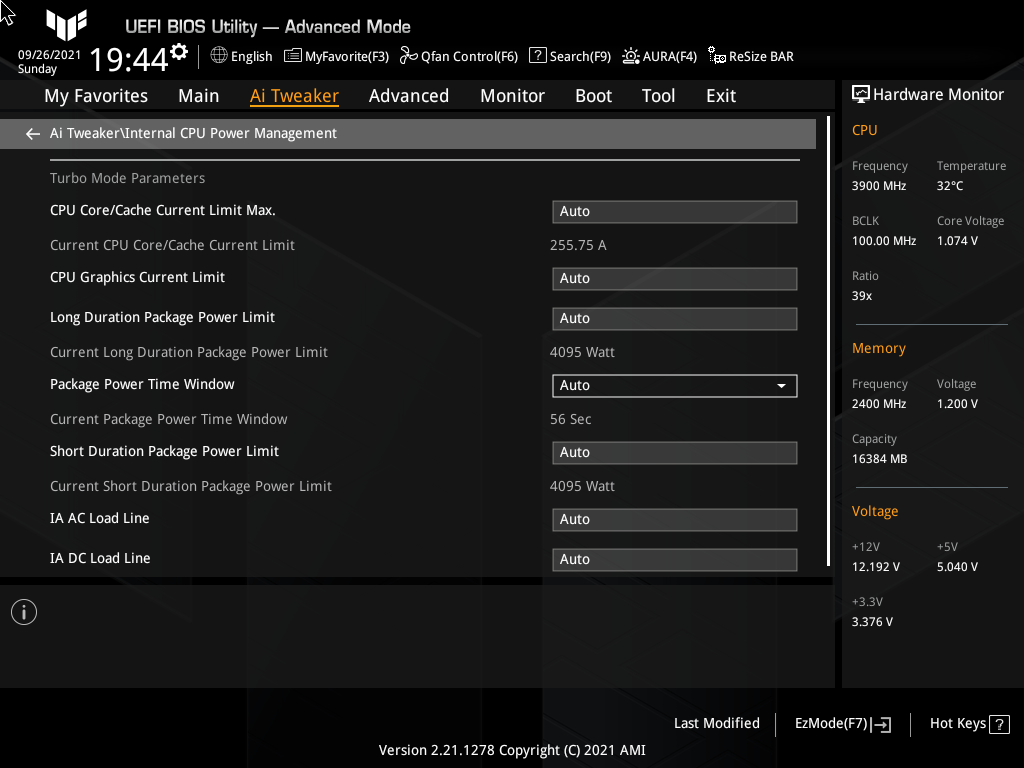This screenshot has height=768, width=1024.
Task: Open AURA lighting settings
Action: tap(659, 56)
